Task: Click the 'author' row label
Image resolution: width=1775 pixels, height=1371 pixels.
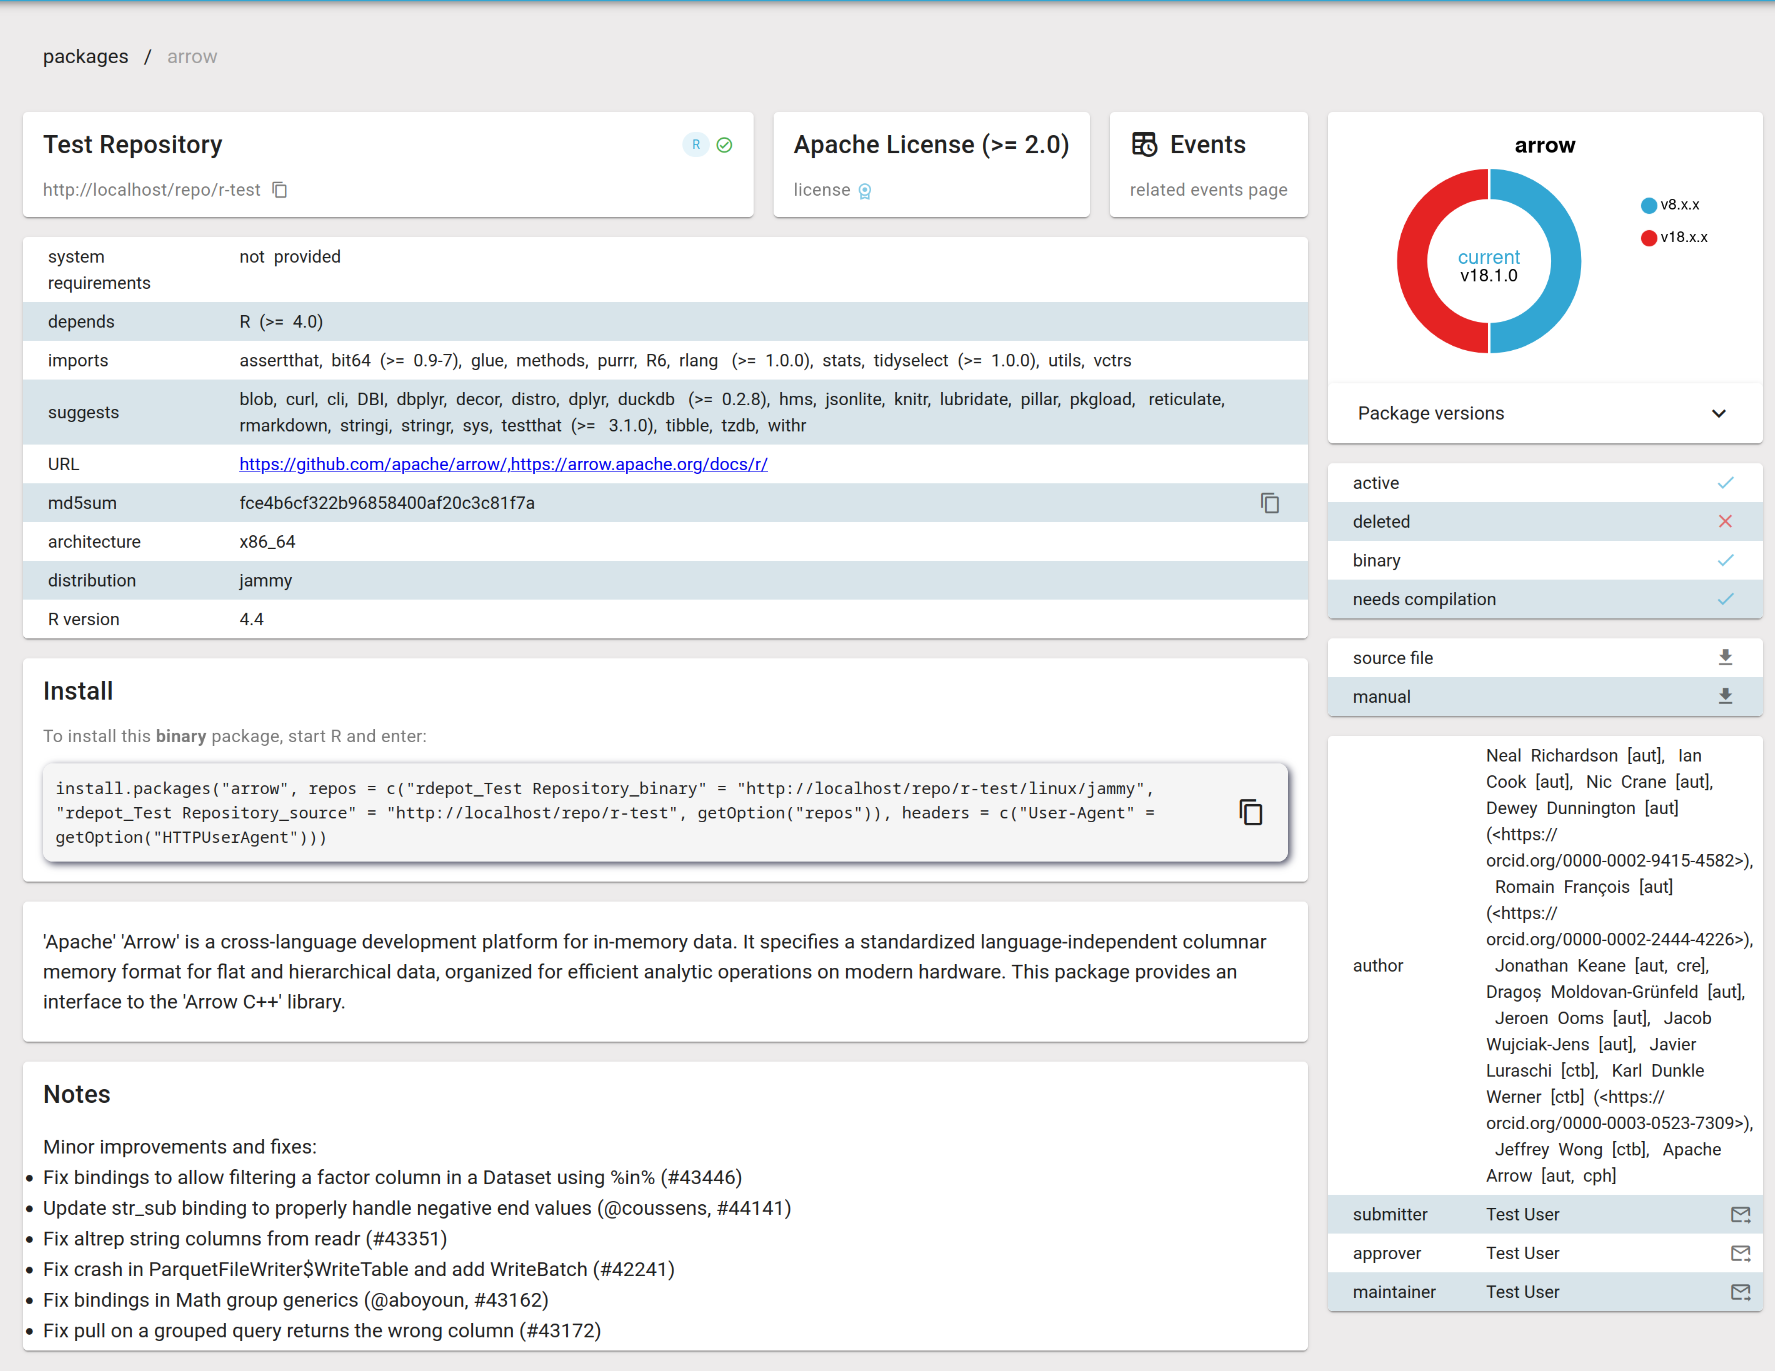Action: (x=1378, y=966)
